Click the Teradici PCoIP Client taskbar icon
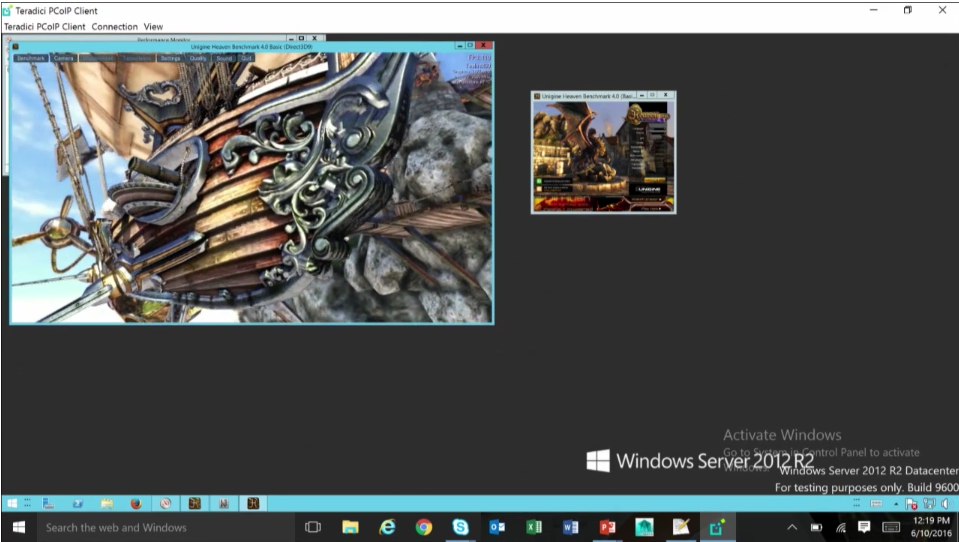The image size is (959, 542). (717, 527)
